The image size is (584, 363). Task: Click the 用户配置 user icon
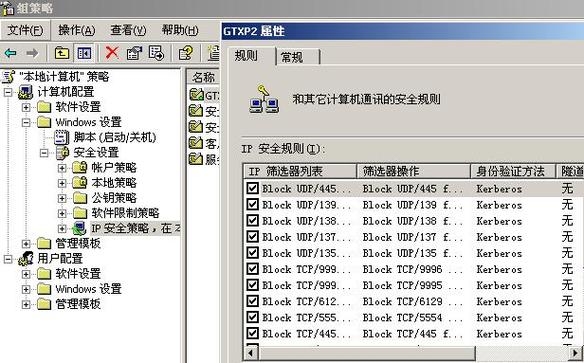click(x=25, y=258)
